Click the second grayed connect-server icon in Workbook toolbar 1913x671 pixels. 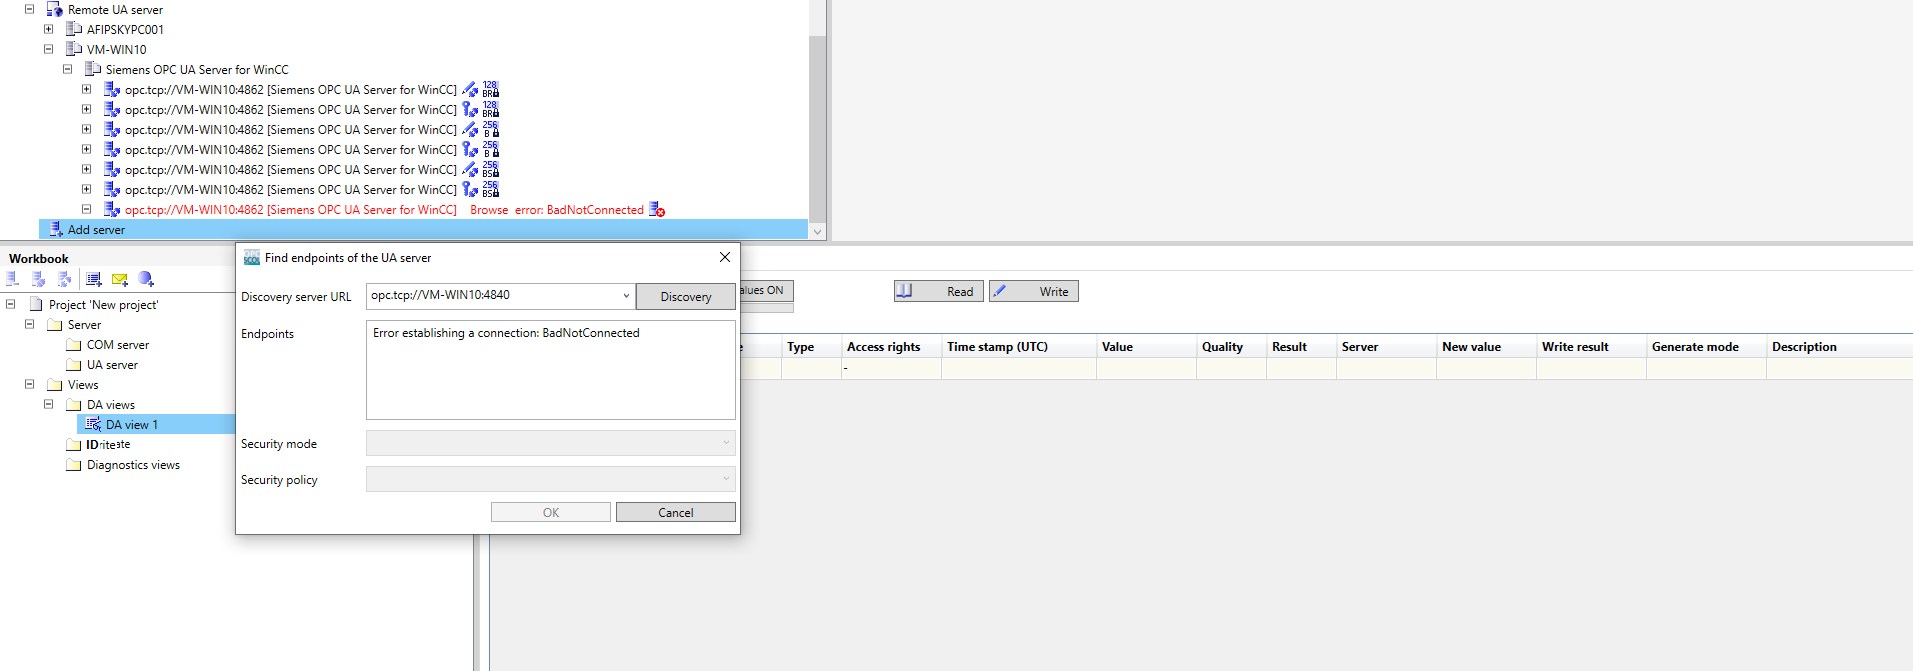39,279
